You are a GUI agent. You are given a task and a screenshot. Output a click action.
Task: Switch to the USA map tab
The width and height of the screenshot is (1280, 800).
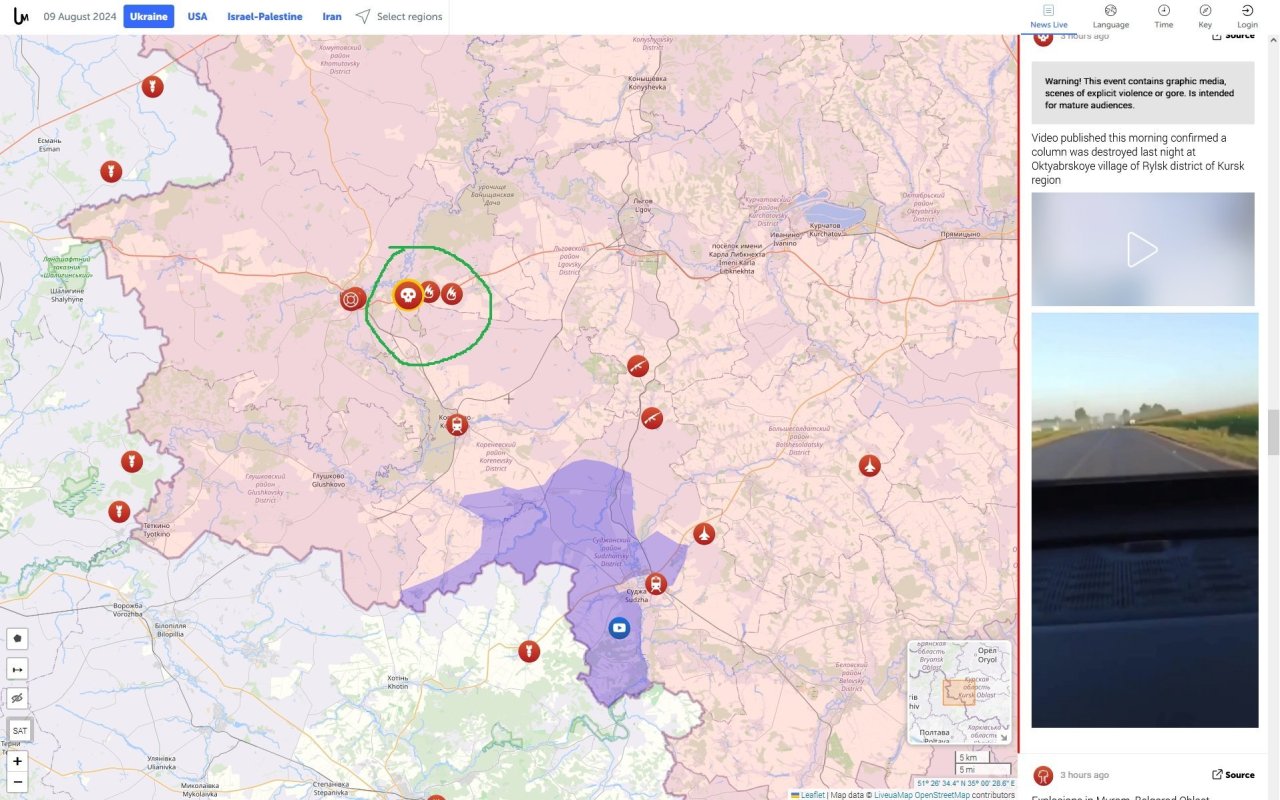pos(197,17)
